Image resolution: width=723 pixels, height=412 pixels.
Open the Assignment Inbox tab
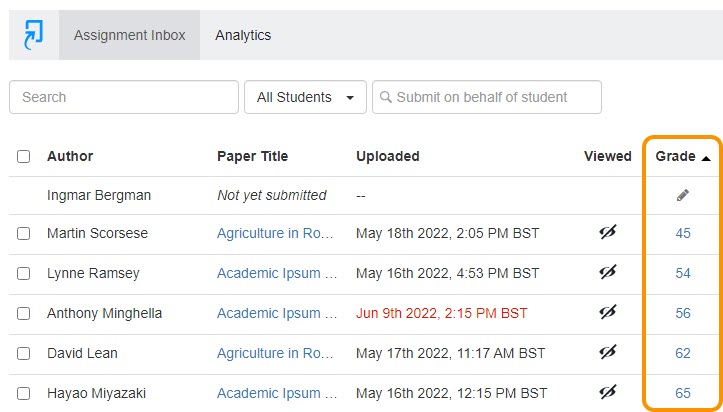pyautogui.click(x=129, y=35)
